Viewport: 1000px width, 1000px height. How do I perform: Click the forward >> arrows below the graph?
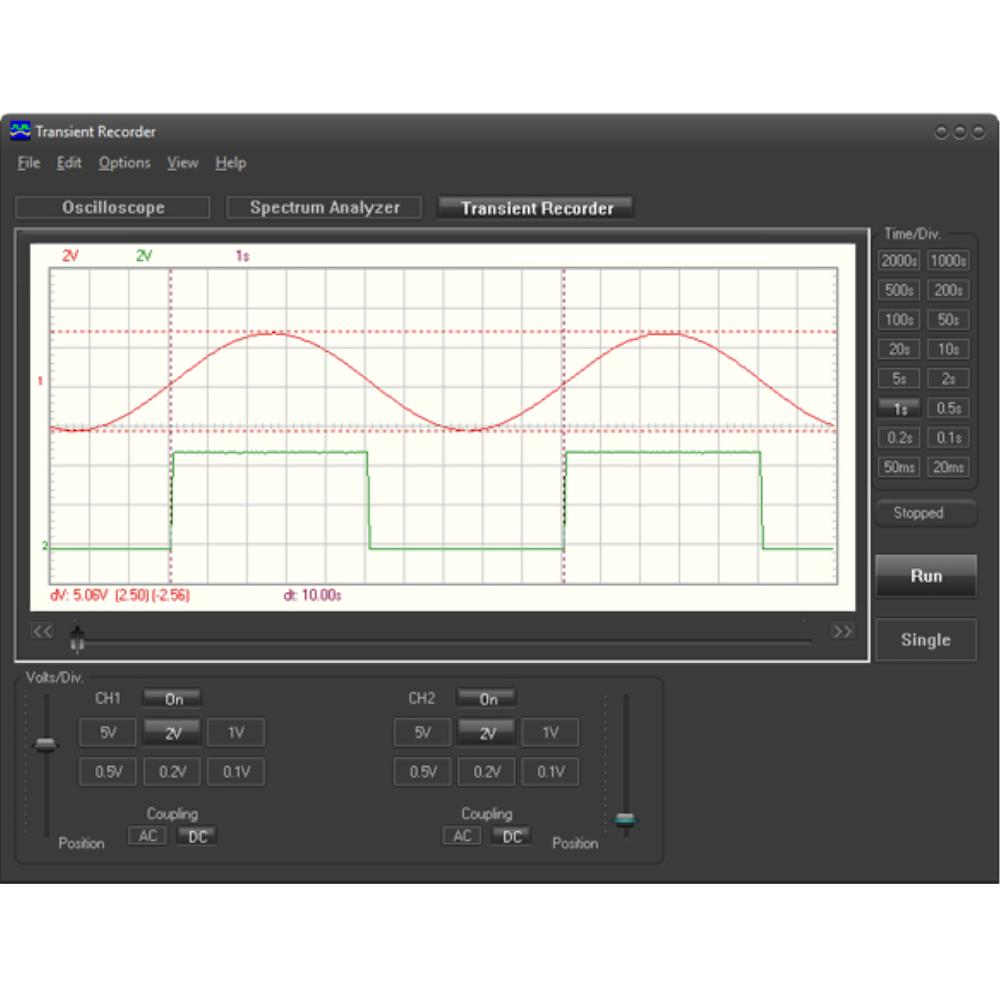(x=842, y=631)
